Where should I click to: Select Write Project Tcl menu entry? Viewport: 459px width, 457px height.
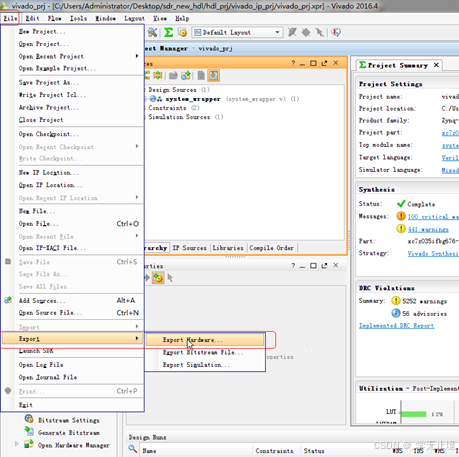73,95
